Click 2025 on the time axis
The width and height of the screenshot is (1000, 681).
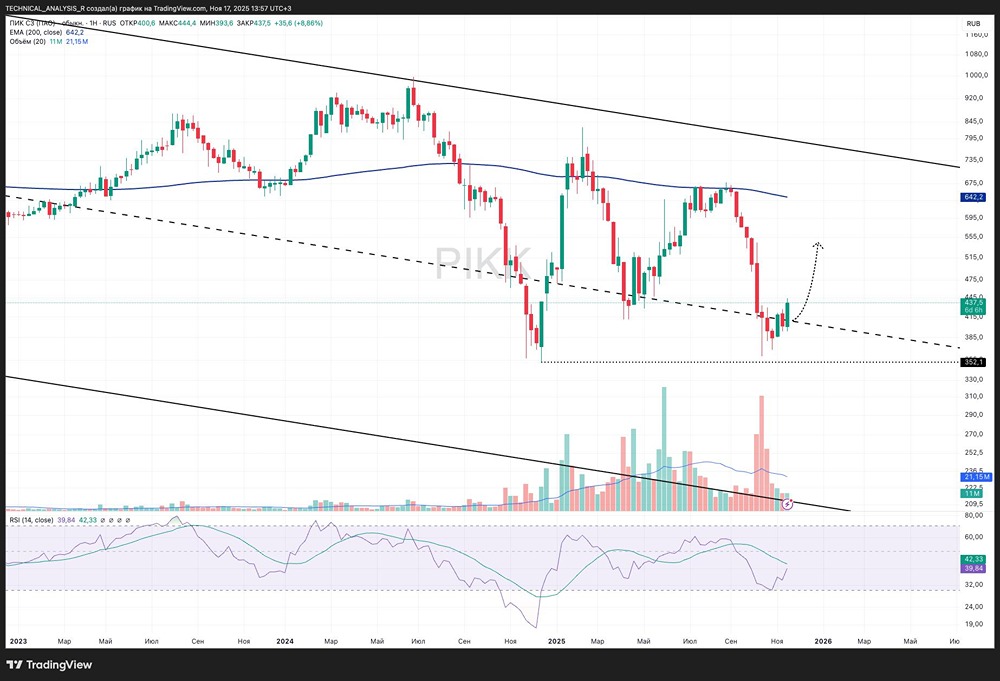557,641
